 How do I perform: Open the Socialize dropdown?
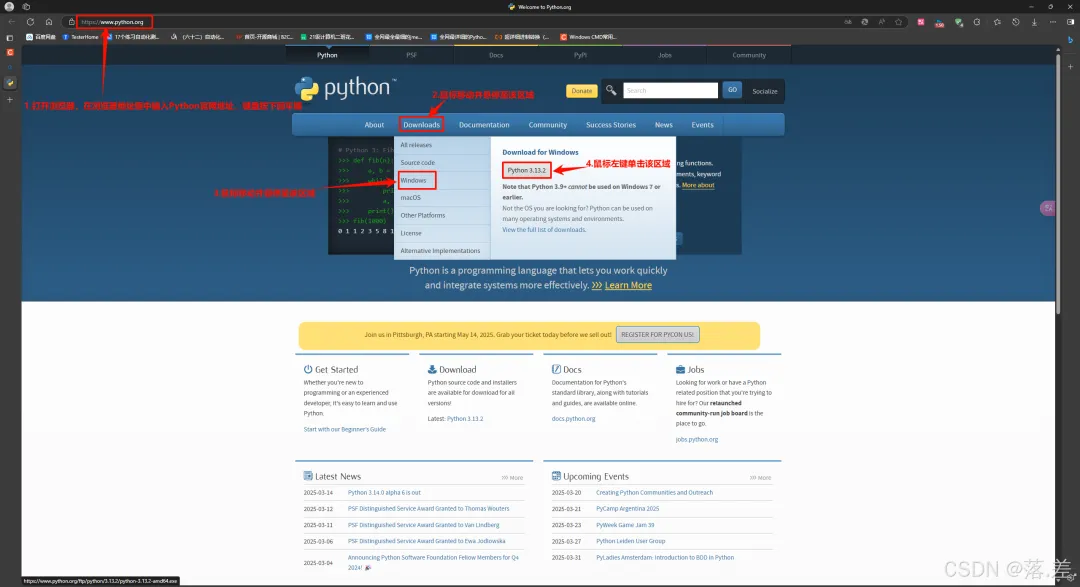765,91
